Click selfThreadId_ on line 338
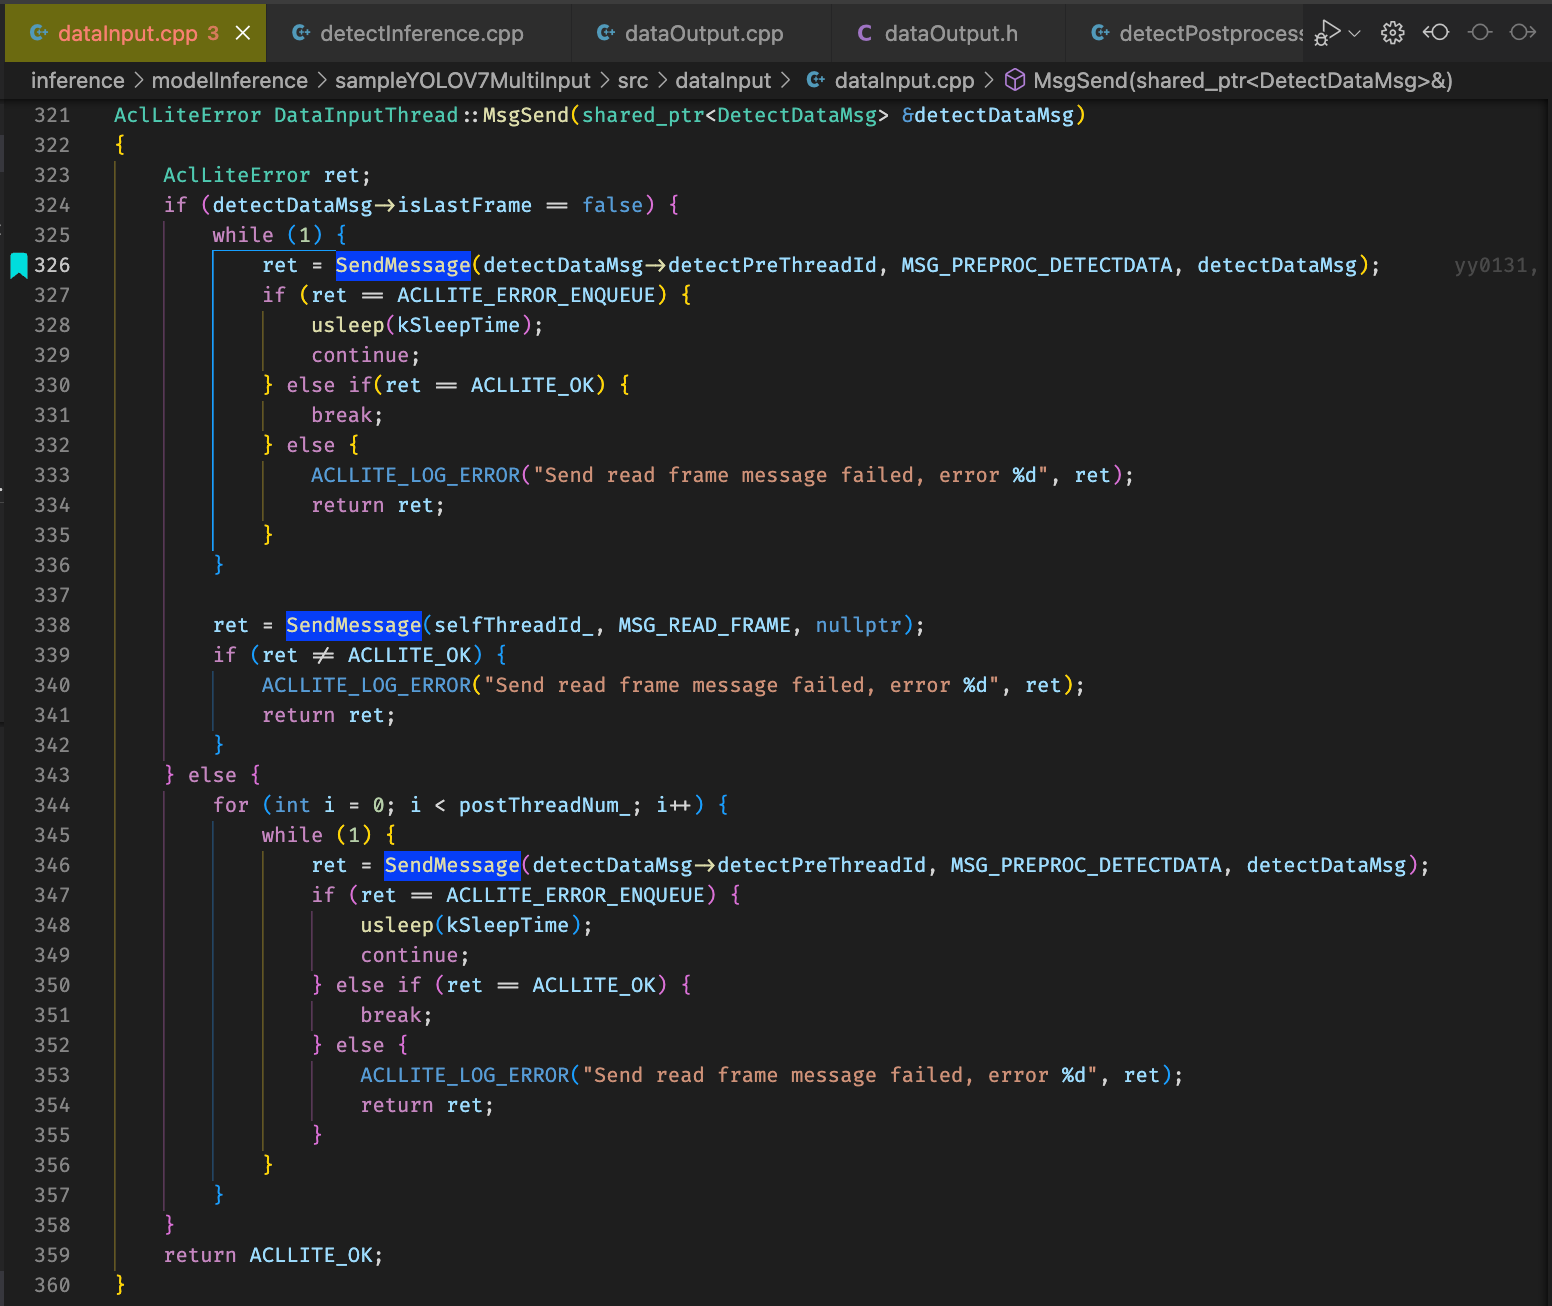The image size is (1552, 1306). 513,625
